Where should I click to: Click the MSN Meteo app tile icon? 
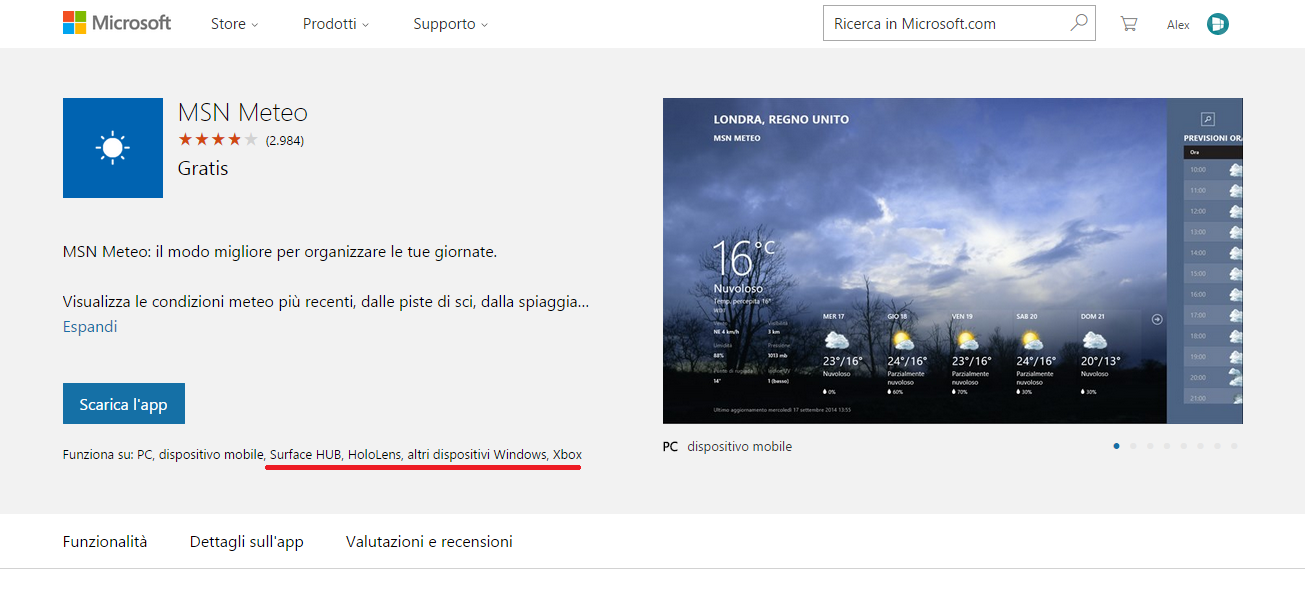113,148
